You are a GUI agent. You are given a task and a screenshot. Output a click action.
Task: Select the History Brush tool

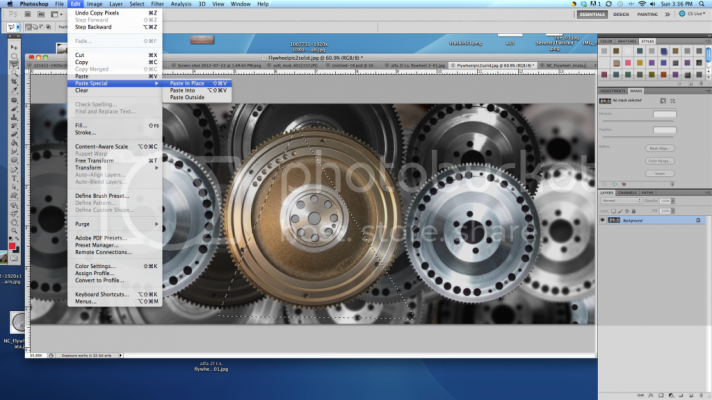14,126
